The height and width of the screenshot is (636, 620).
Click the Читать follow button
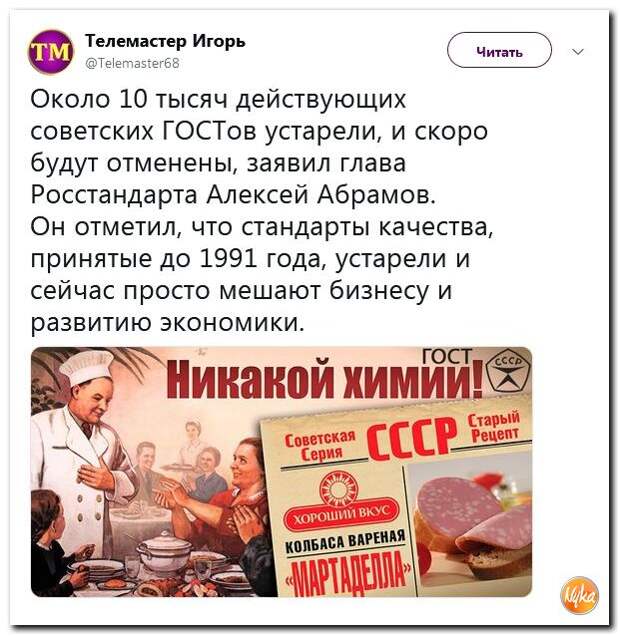(x=499, y=50)
